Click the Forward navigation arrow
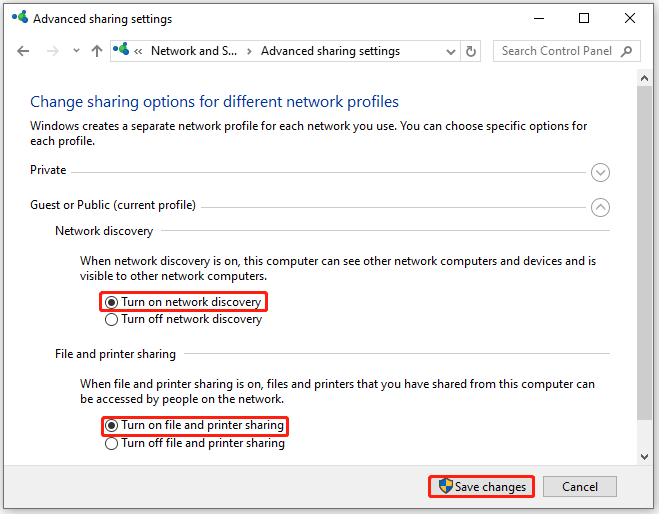This screenshot has width=659, height=514. pyautogui.click(x=51, y=51)
